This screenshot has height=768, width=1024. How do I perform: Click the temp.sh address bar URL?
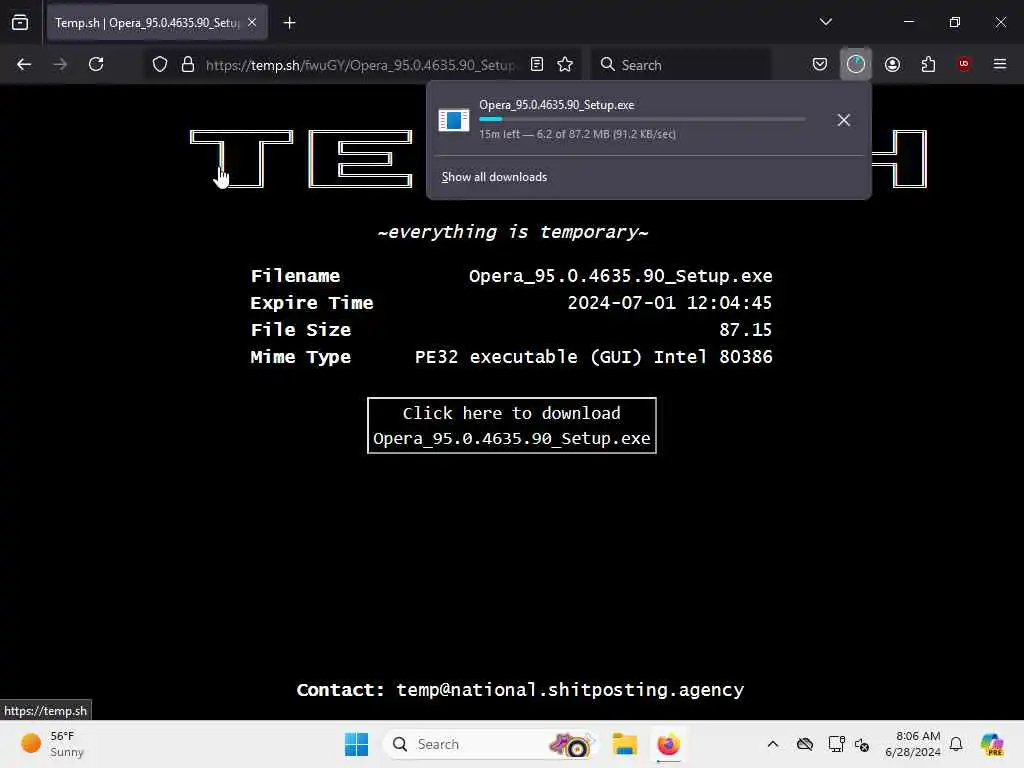coord(360,65)
